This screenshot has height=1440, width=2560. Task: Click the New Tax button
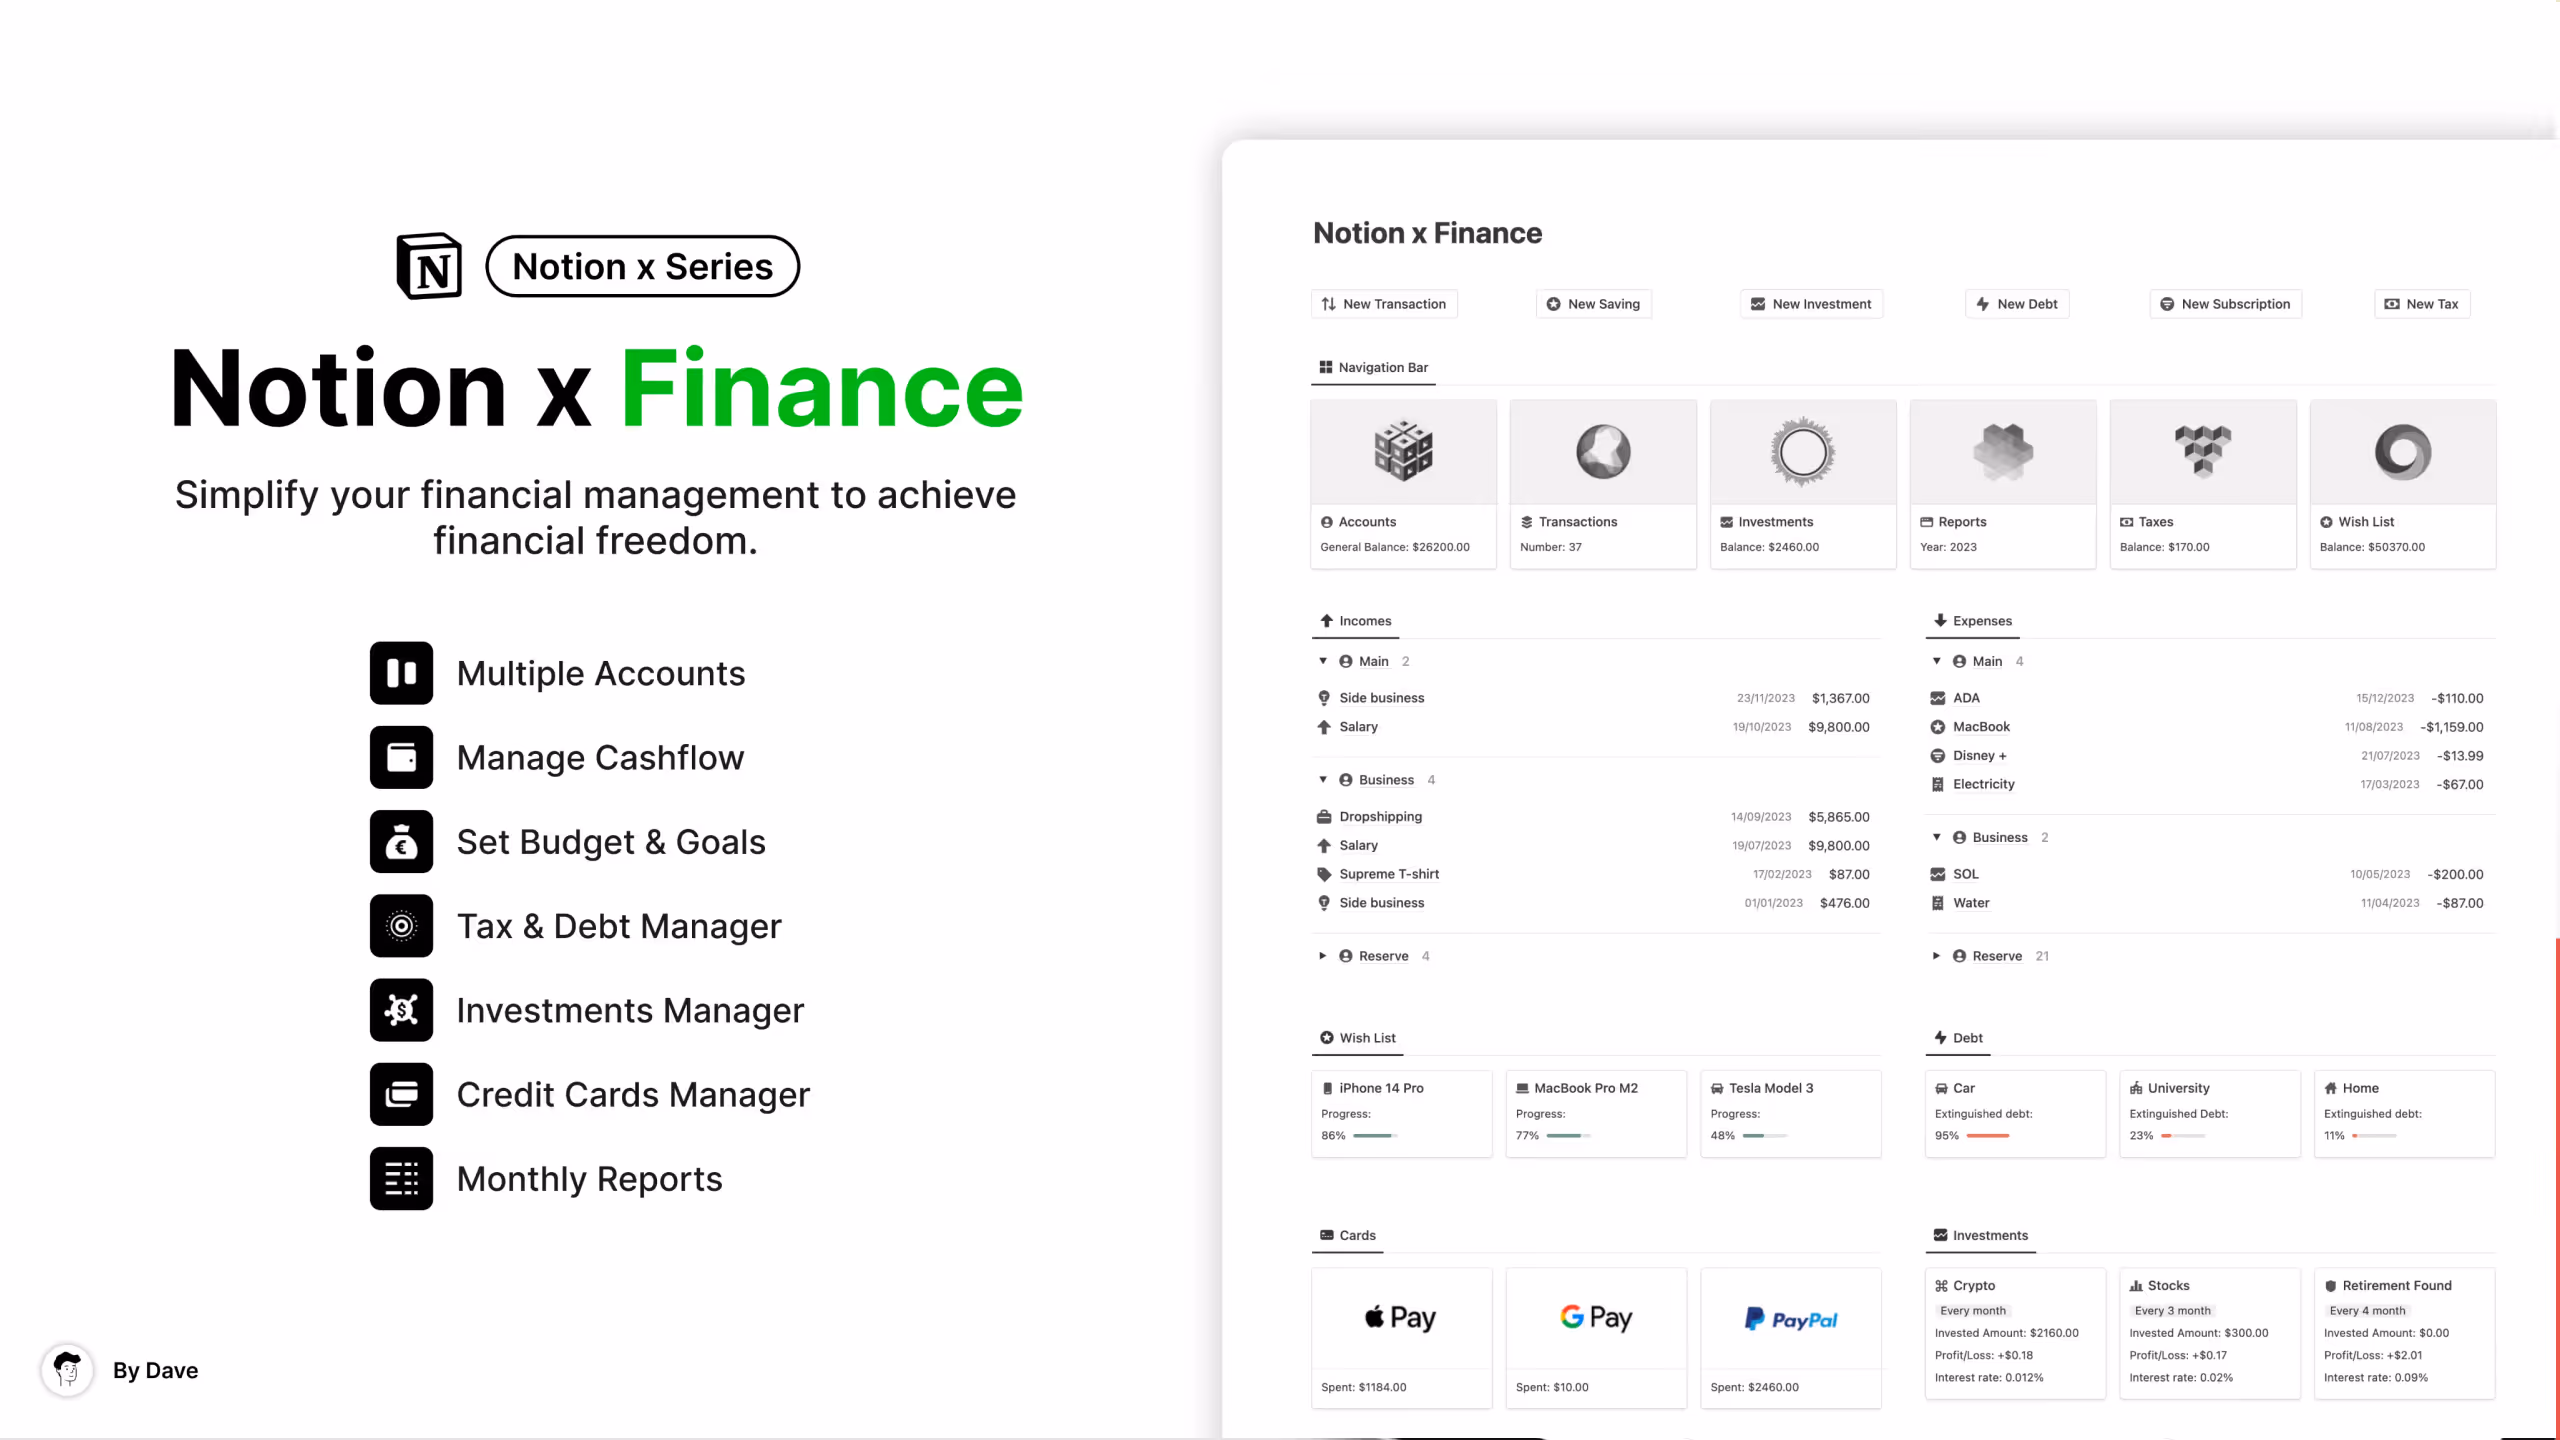pyautogui.click(x=2422, y=304)
